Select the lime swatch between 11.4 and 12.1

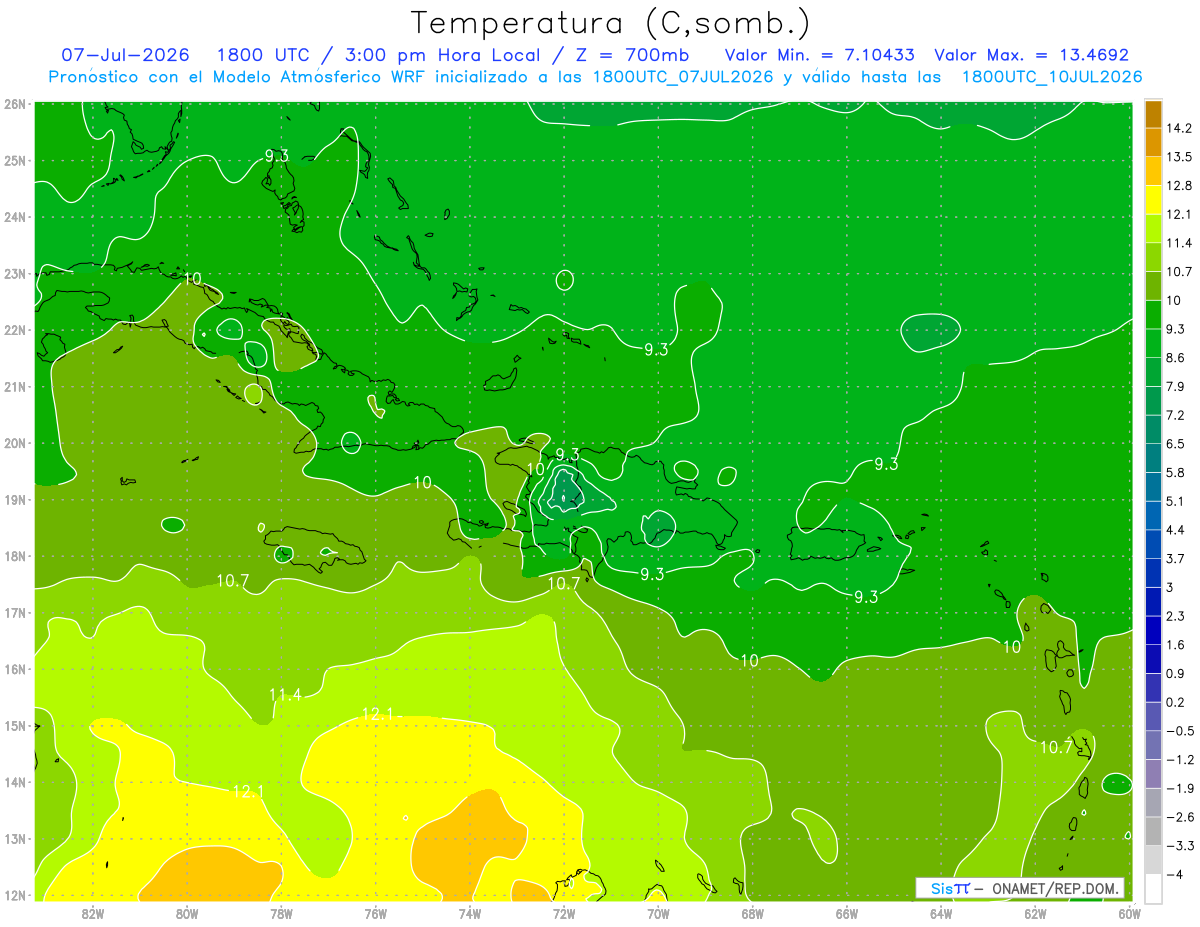1153,229
